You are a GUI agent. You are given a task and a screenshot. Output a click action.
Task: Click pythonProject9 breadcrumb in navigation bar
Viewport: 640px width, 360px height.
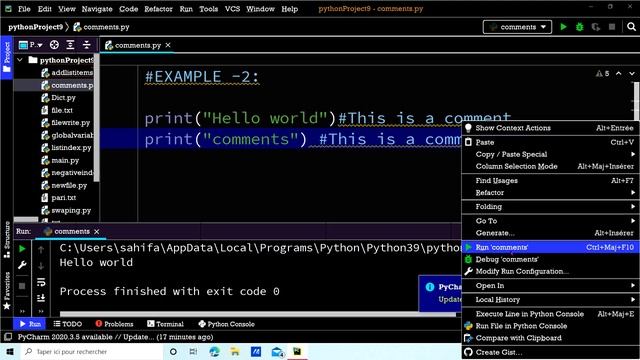(36, 27)
